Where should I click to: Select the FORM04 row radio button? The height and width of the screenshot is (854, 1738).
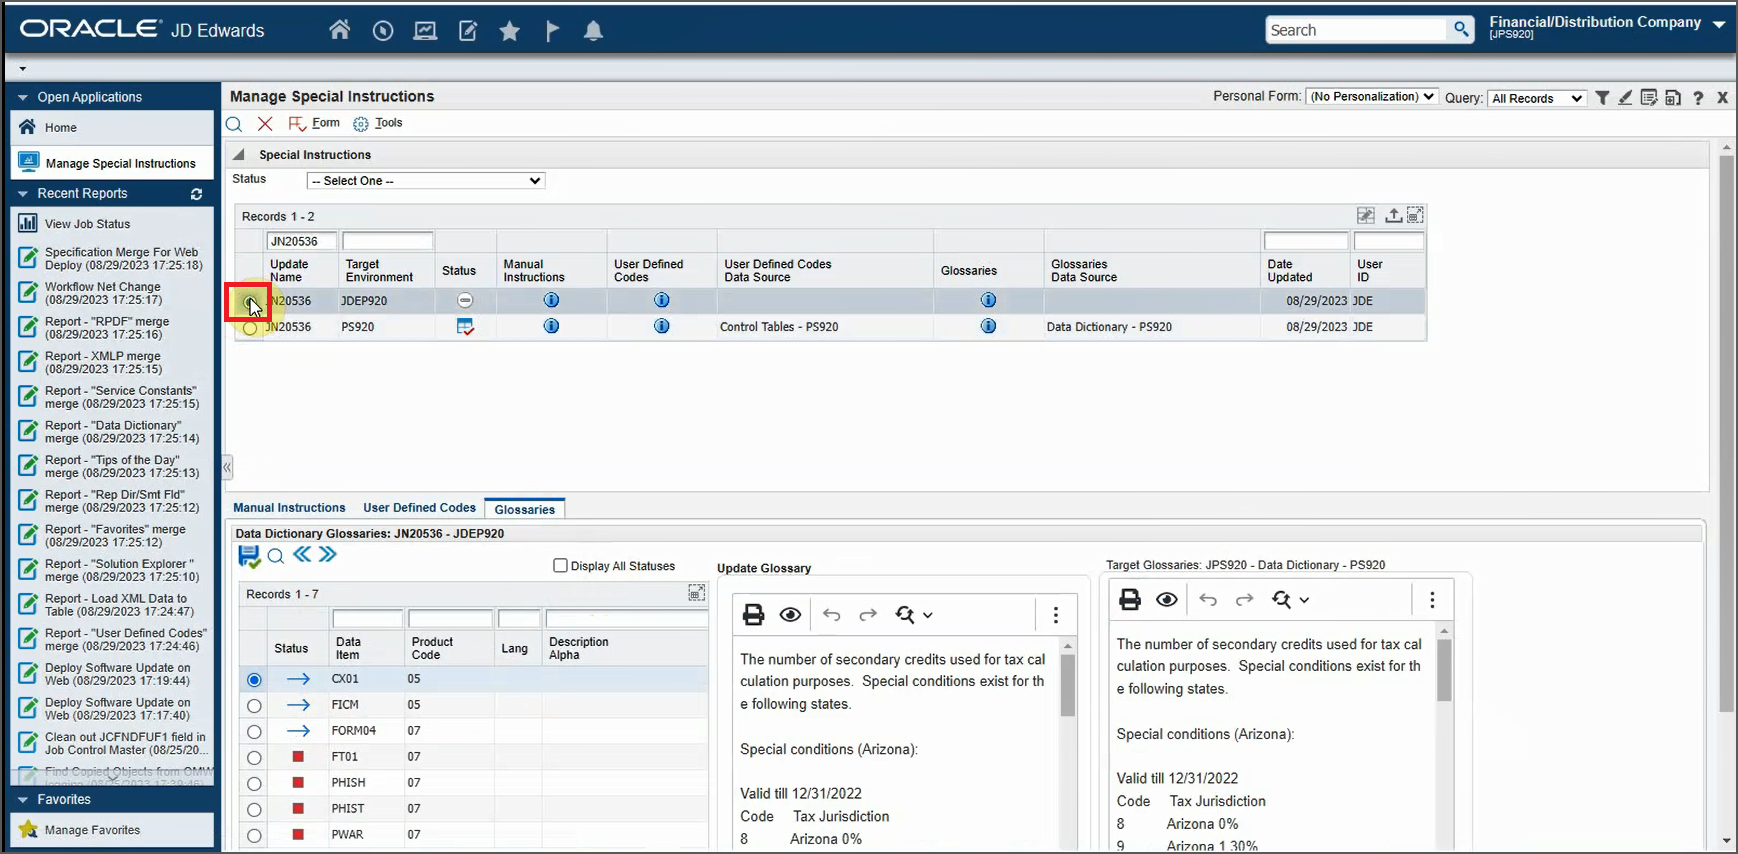[x=254, y=732]
